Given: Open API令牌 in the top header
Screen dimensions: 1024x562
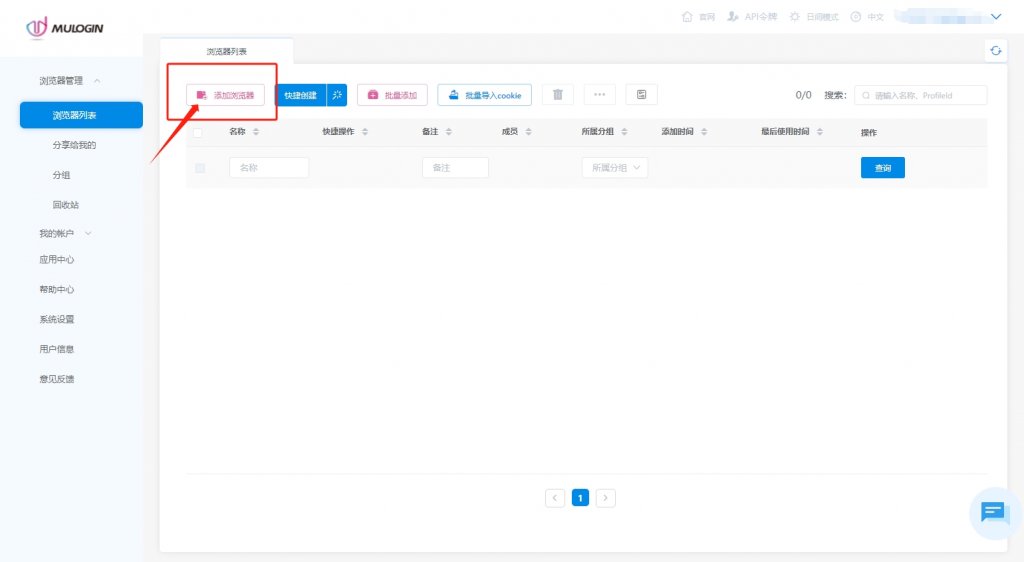Looking at the screenshot, I should (752, 17).
